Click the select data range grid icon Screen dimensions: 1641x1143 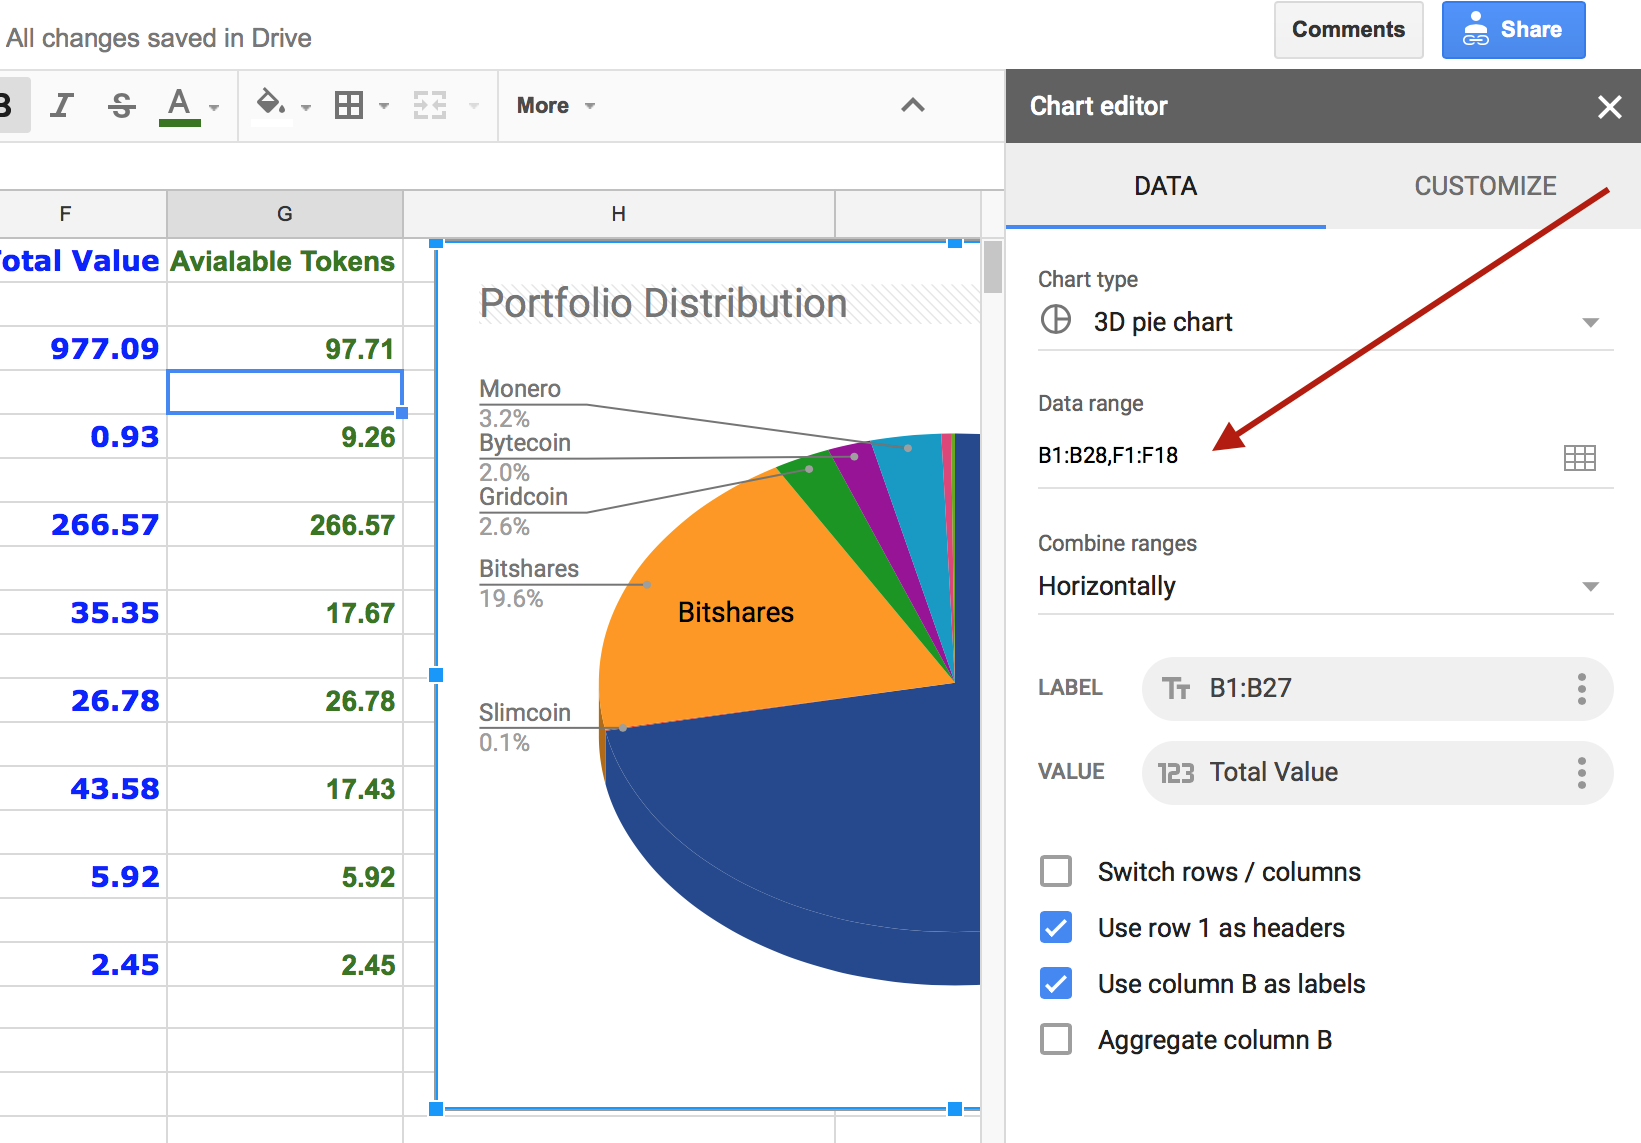pyautogui.click(x=1579, y=458)
